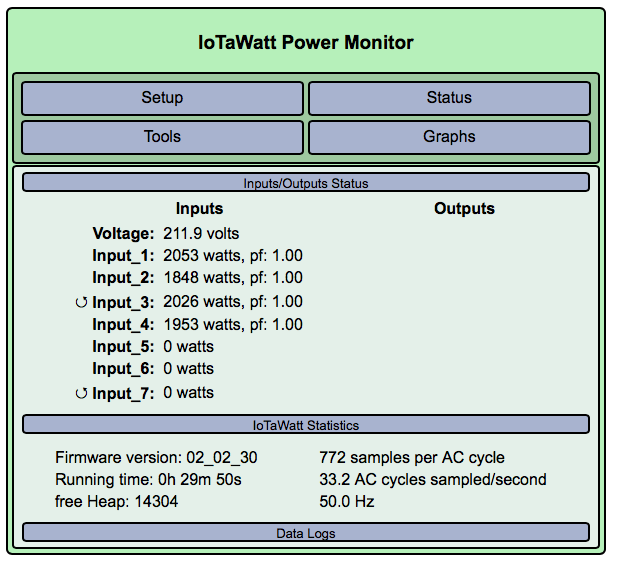Click the reverse arrow icon beside Input_7

tap(81, 393)
